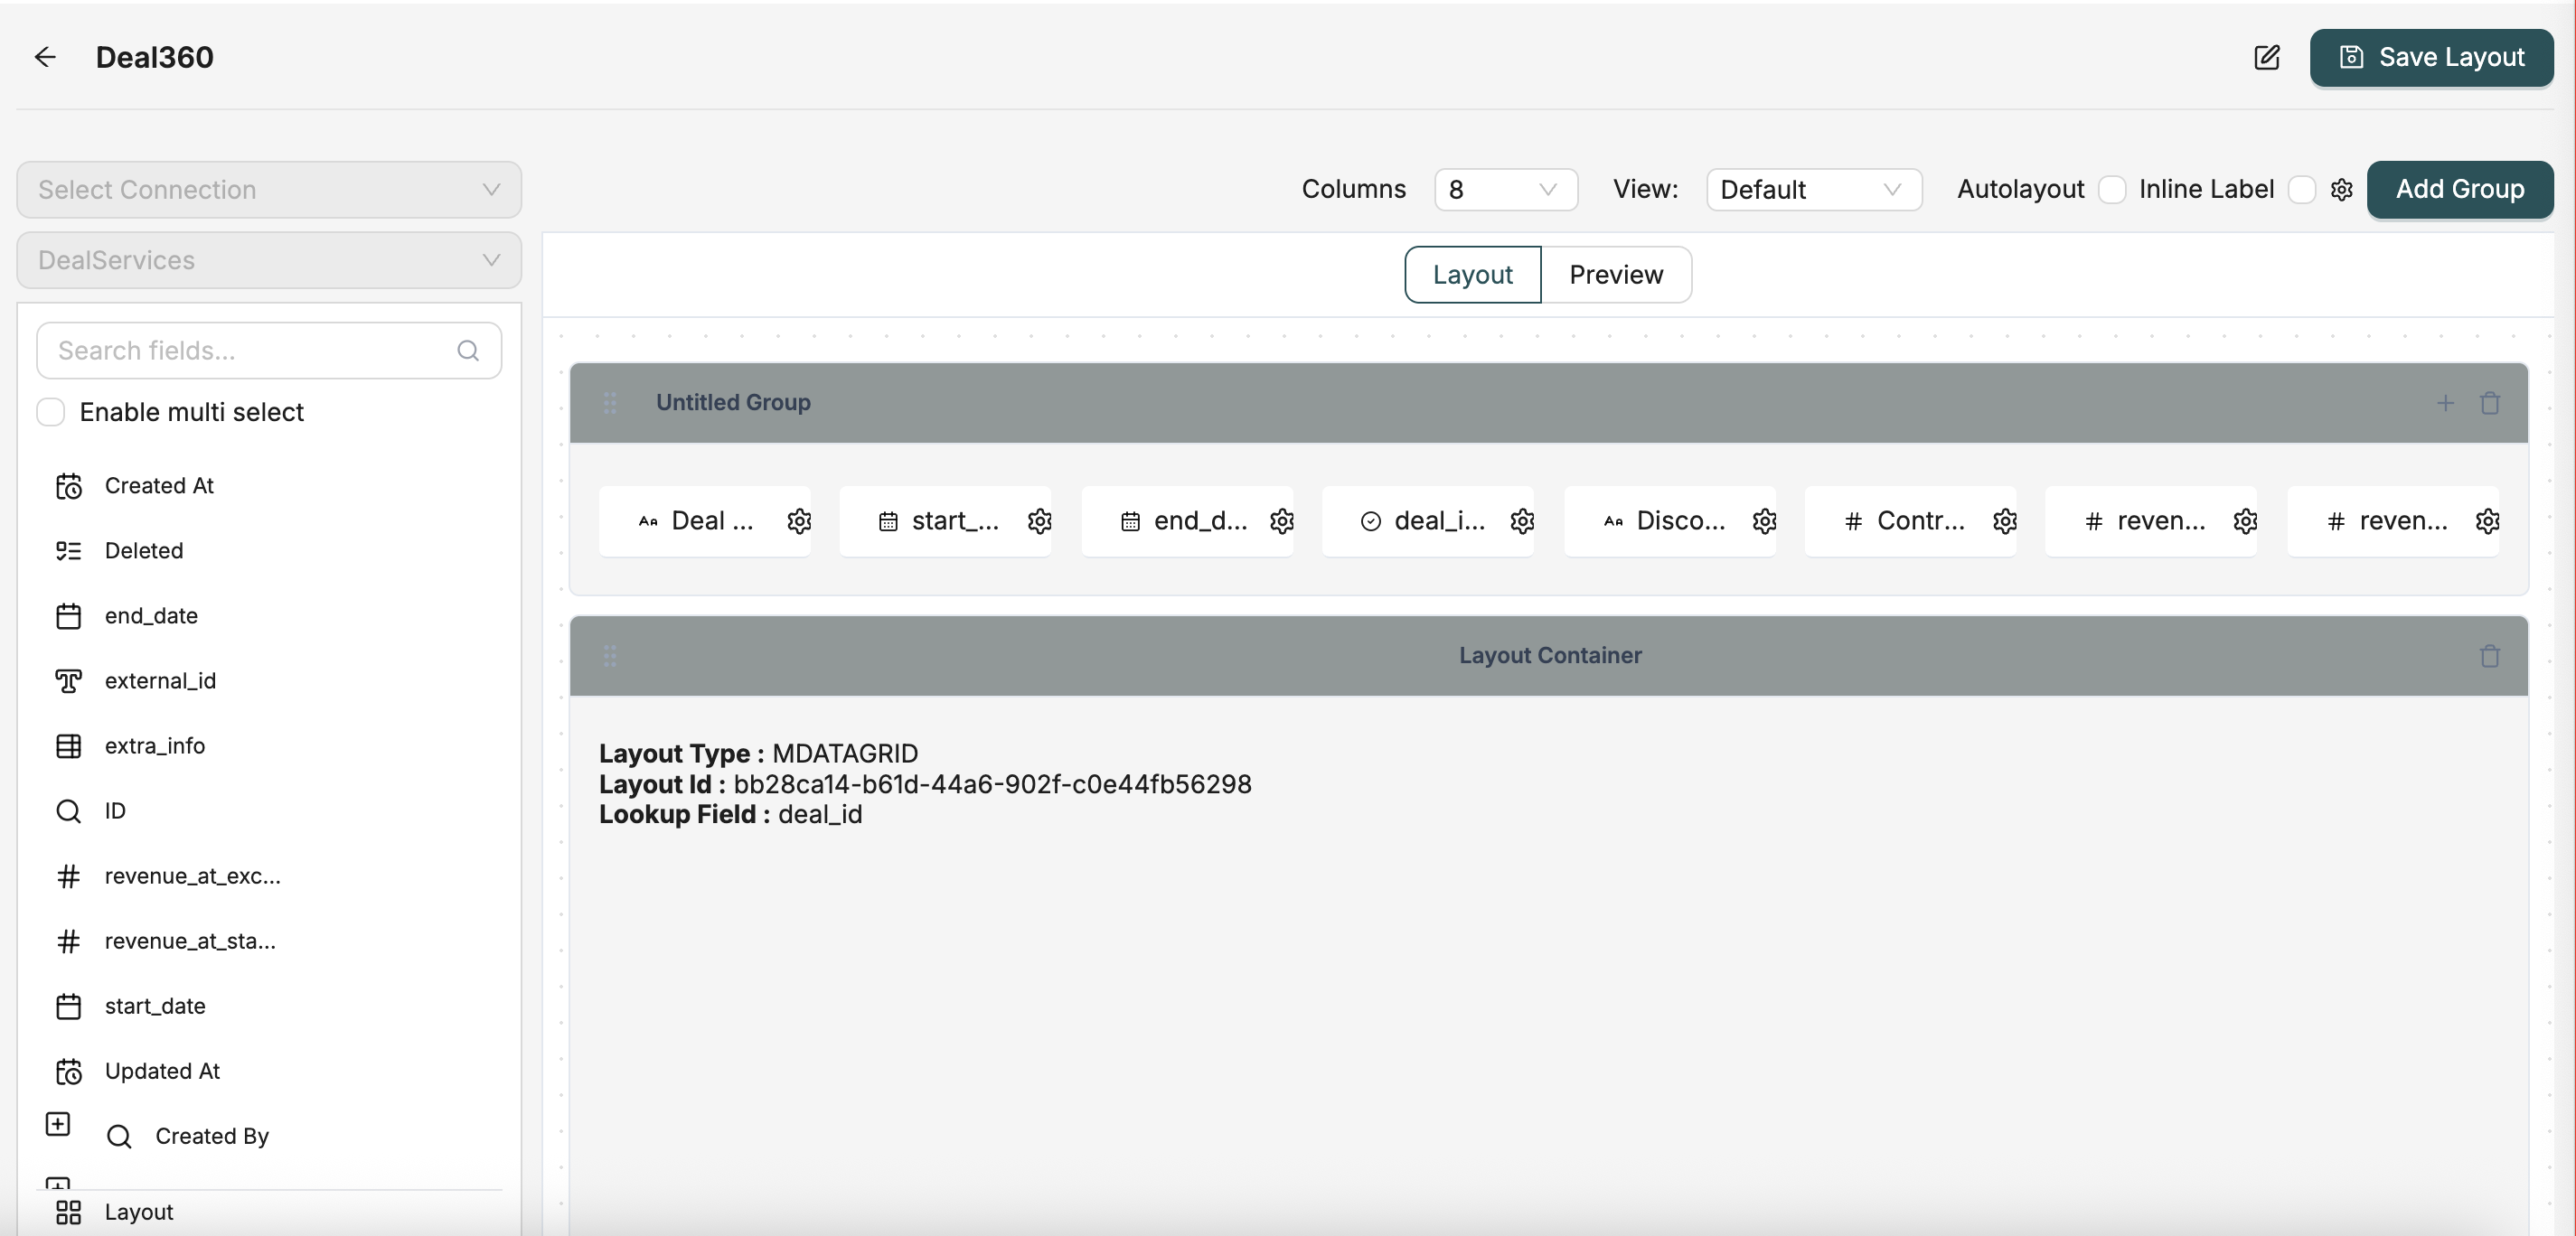Open gear settings for Disco... field

[x=1764, y=521]
